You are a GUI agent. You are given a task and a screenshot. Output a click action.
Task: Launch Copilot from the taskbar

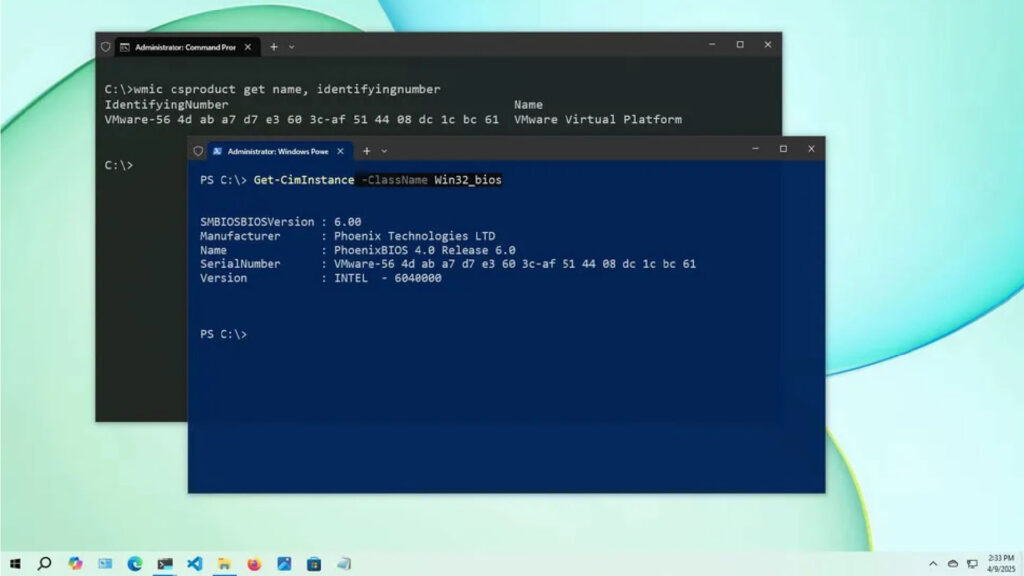point(75,564)
